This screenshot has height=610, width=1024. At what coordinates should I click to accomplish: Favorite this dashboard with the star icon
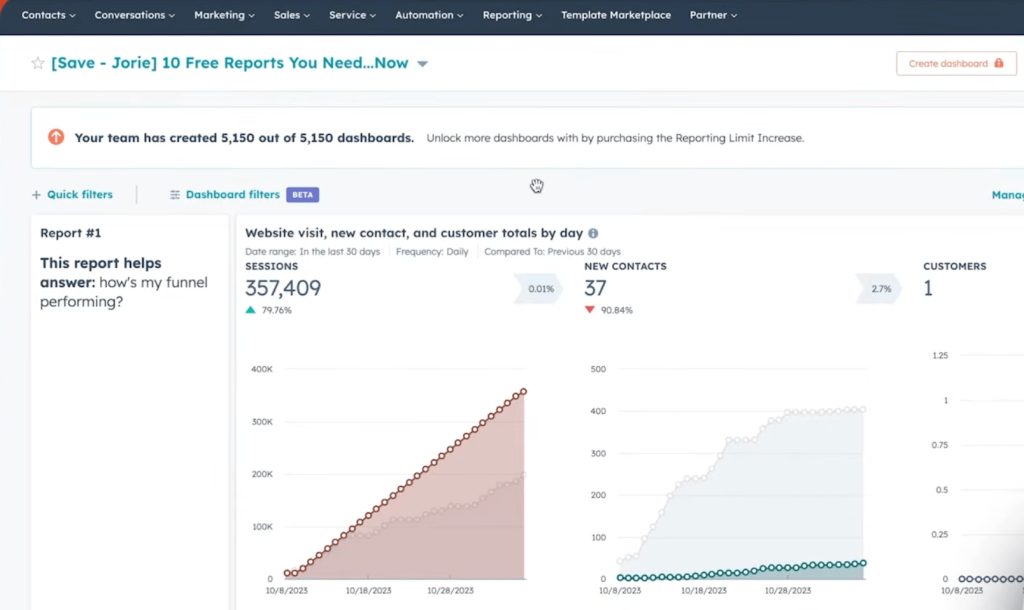click(x=38, y=63)
